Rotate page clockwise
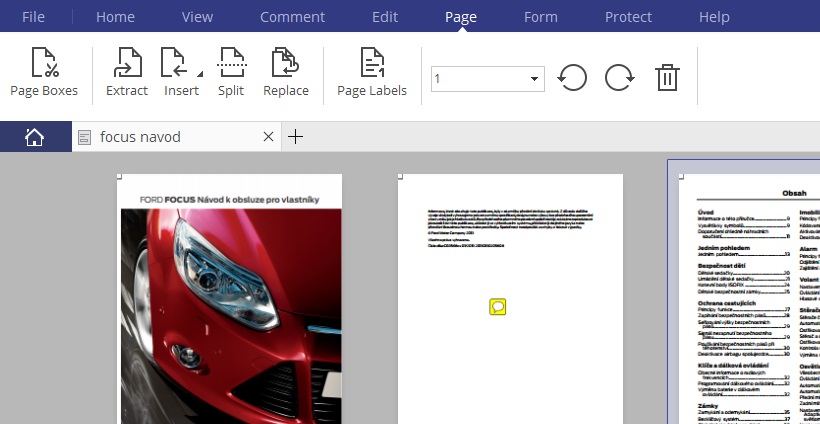The image size is (820, 424). click(x=619, y=77)
